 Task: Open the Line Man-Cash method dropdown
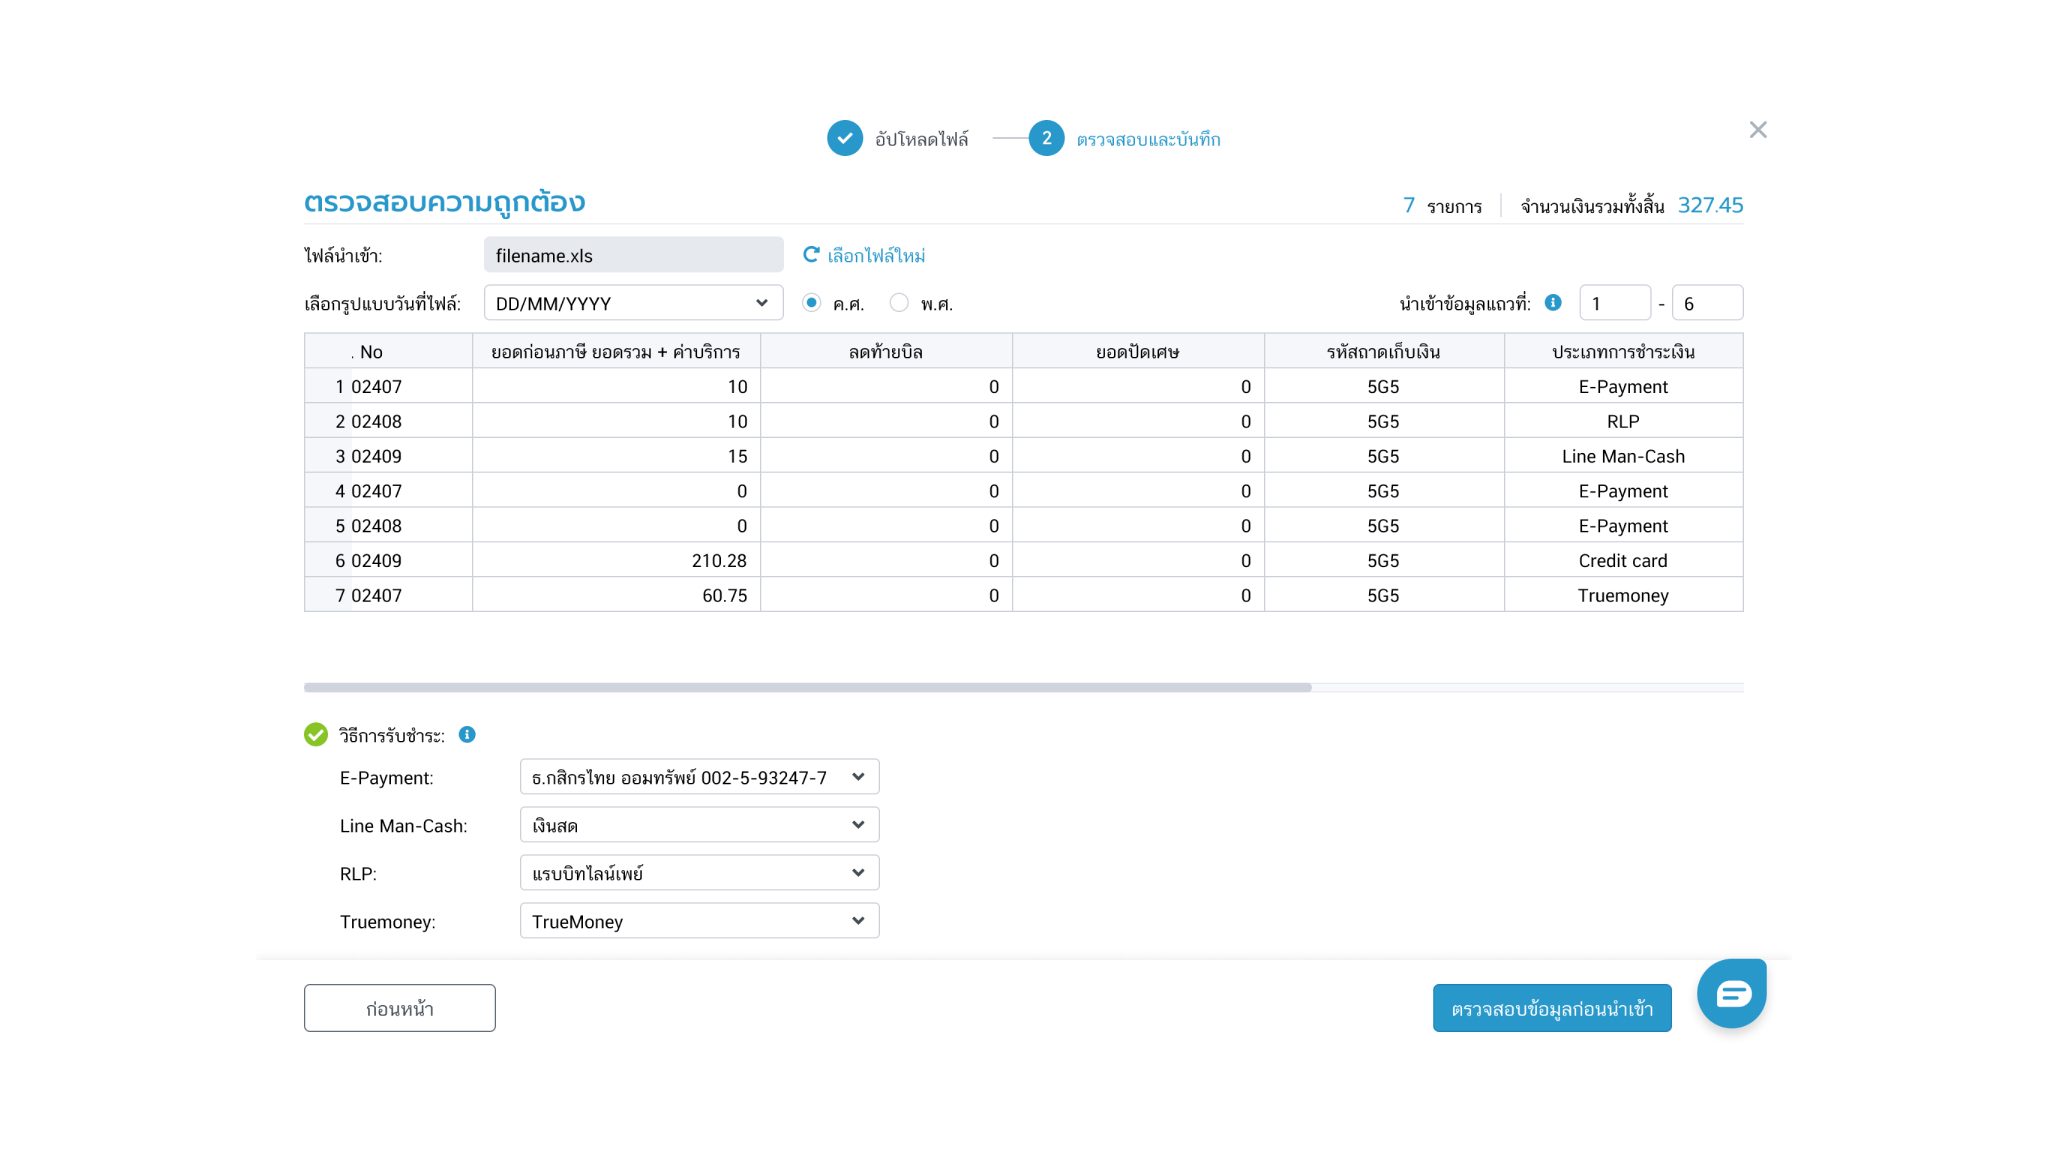(699, 825)
